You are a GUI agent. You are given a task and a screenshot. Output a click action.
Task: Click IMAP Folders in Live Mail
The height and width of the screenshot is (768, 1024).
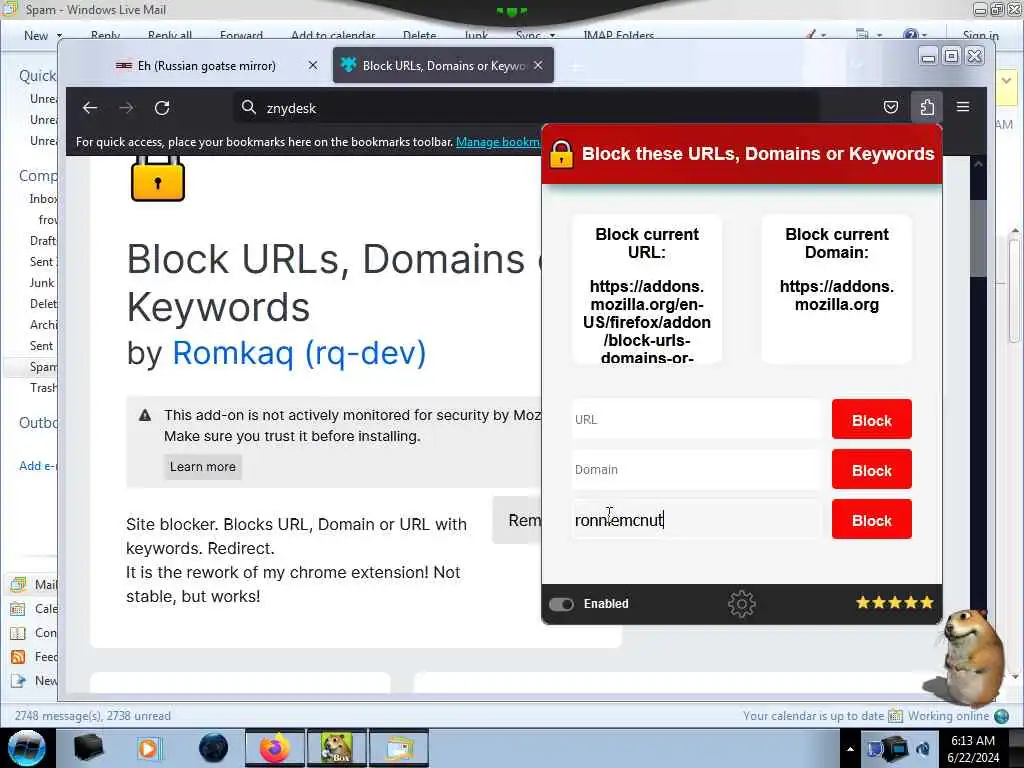click(x=618, y=35)
